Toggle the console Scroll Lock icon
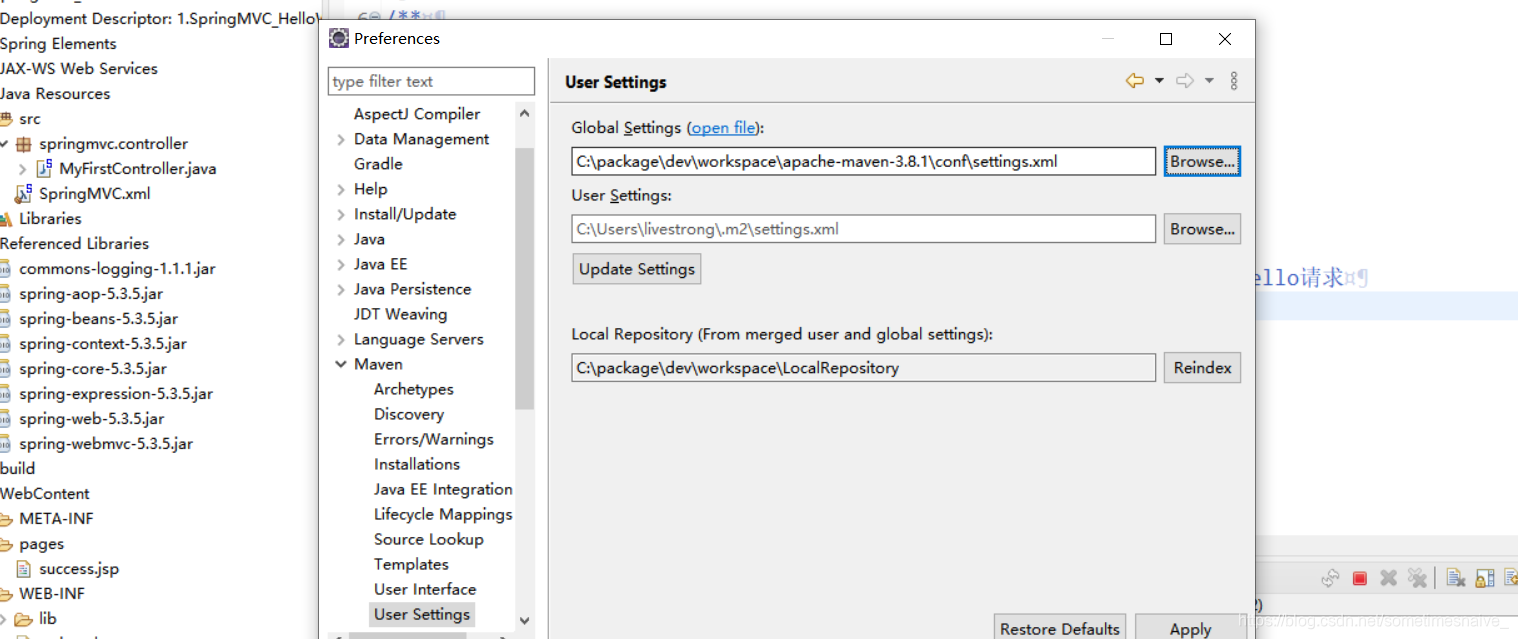 (x=1485, y=578)
